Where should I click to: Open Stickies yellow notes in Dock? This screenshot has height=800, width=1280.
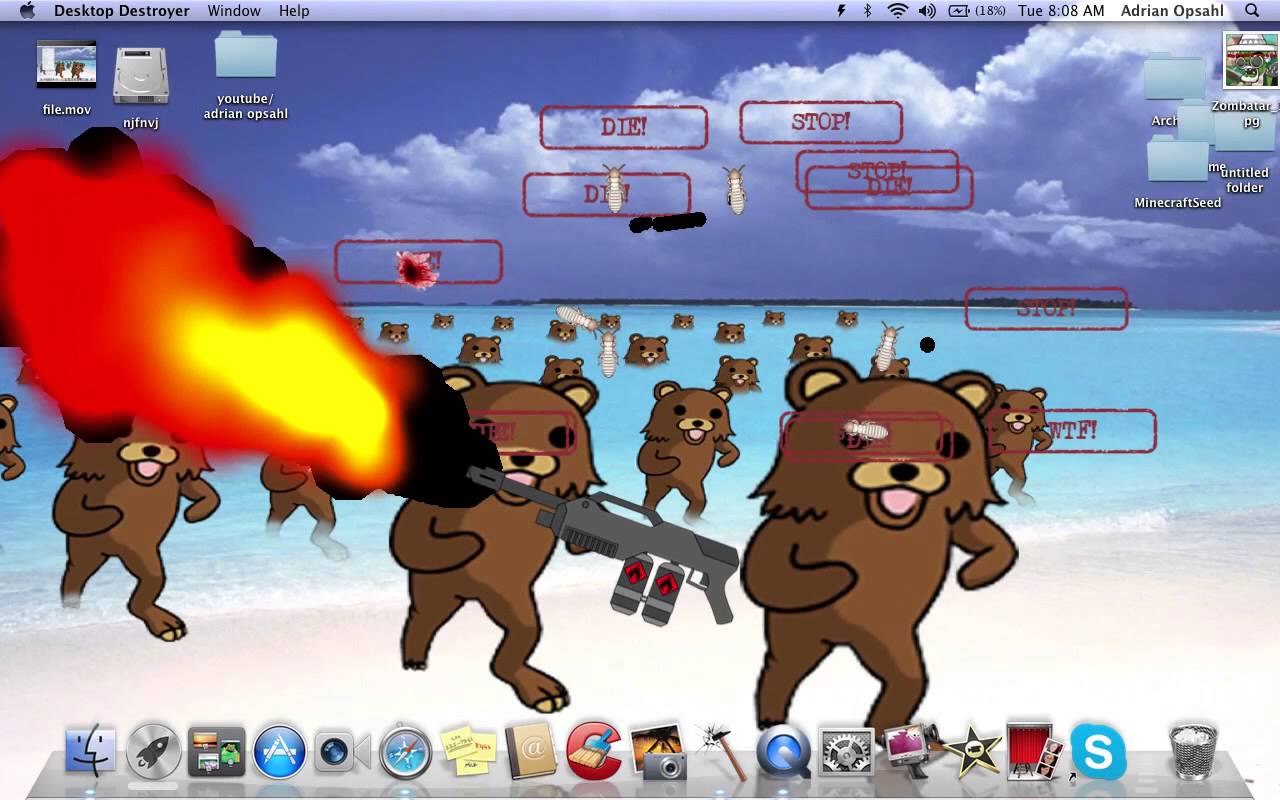(x=468, y=752)
